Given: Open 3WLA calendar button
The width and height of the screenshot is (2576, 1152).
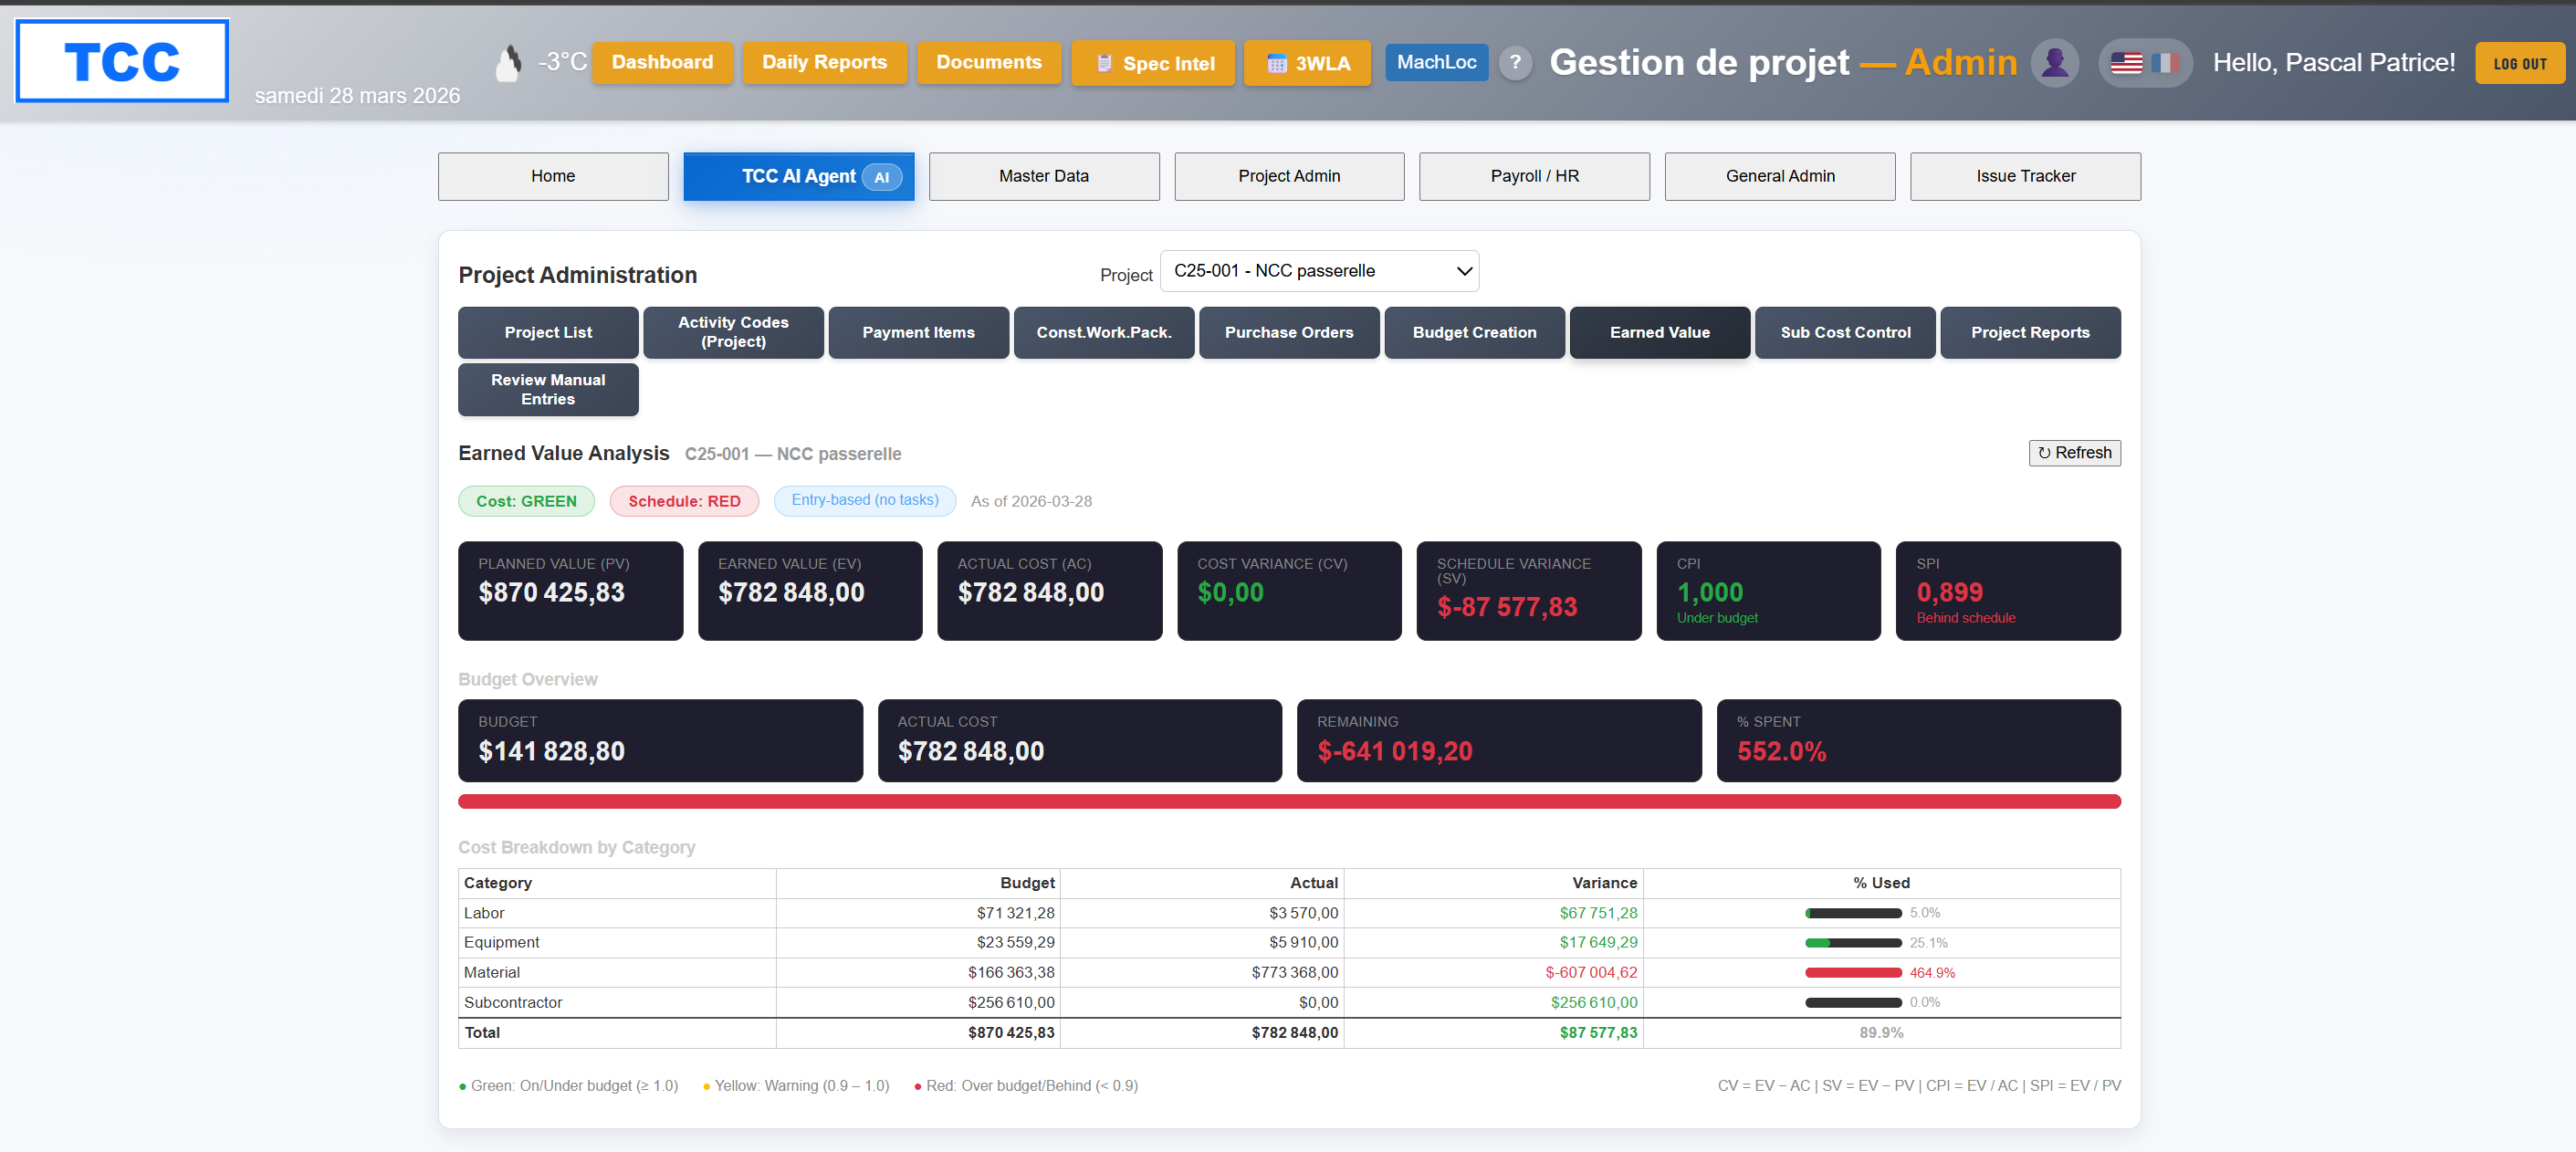Looking at the screenshot, I should pyautogui.click(x=1307, y=63).
